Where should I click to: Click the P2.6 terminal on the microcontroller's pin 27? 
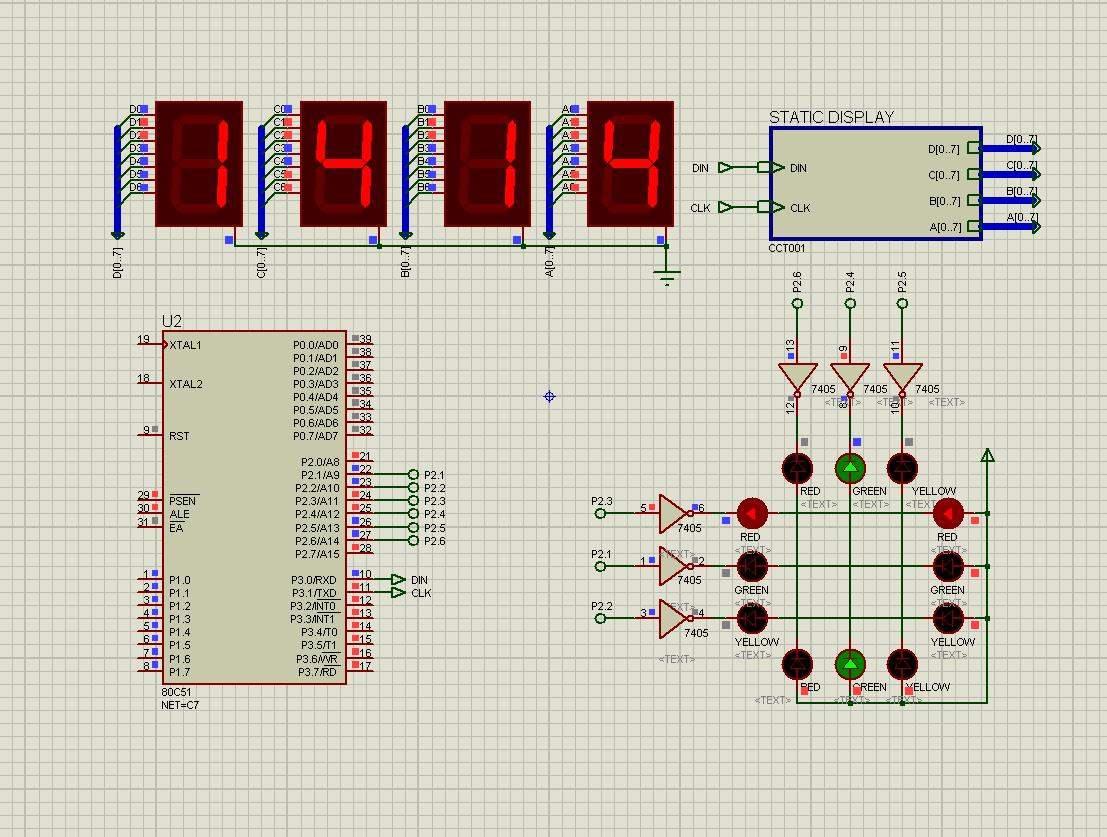pyautogui.click(x=413, y=541)
